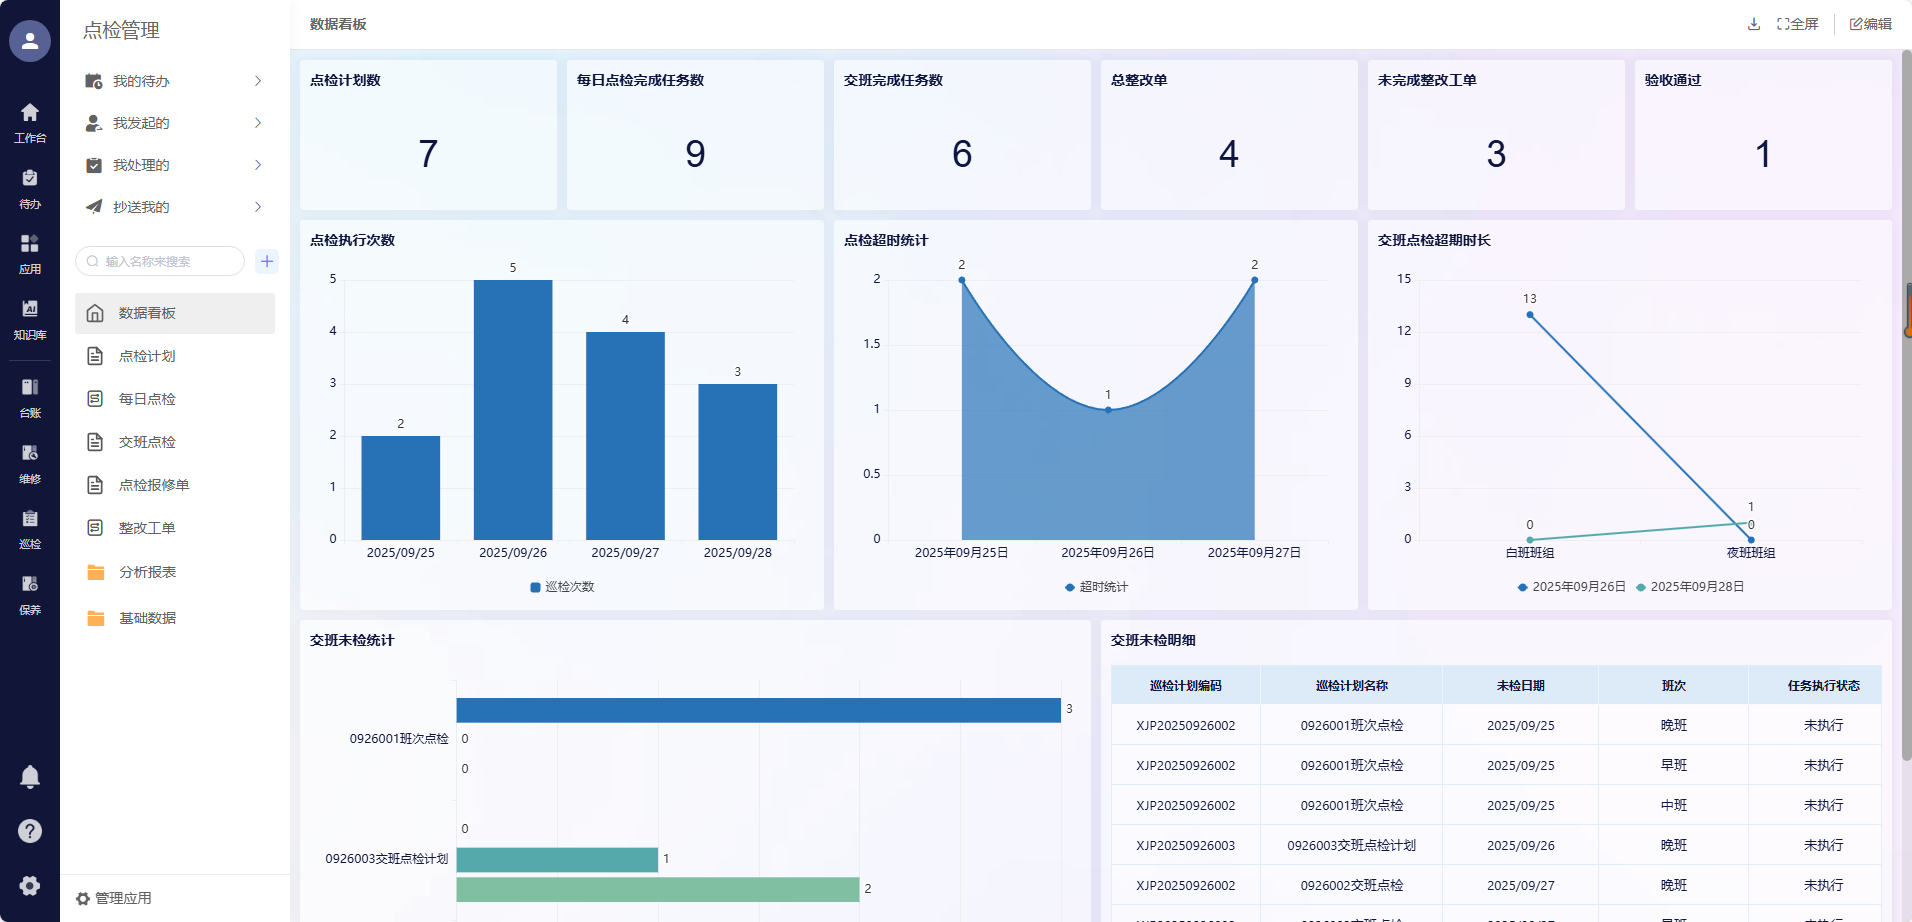Toggle the 巡检次数 legend item
1912x922 pixels.
point(562,587)
